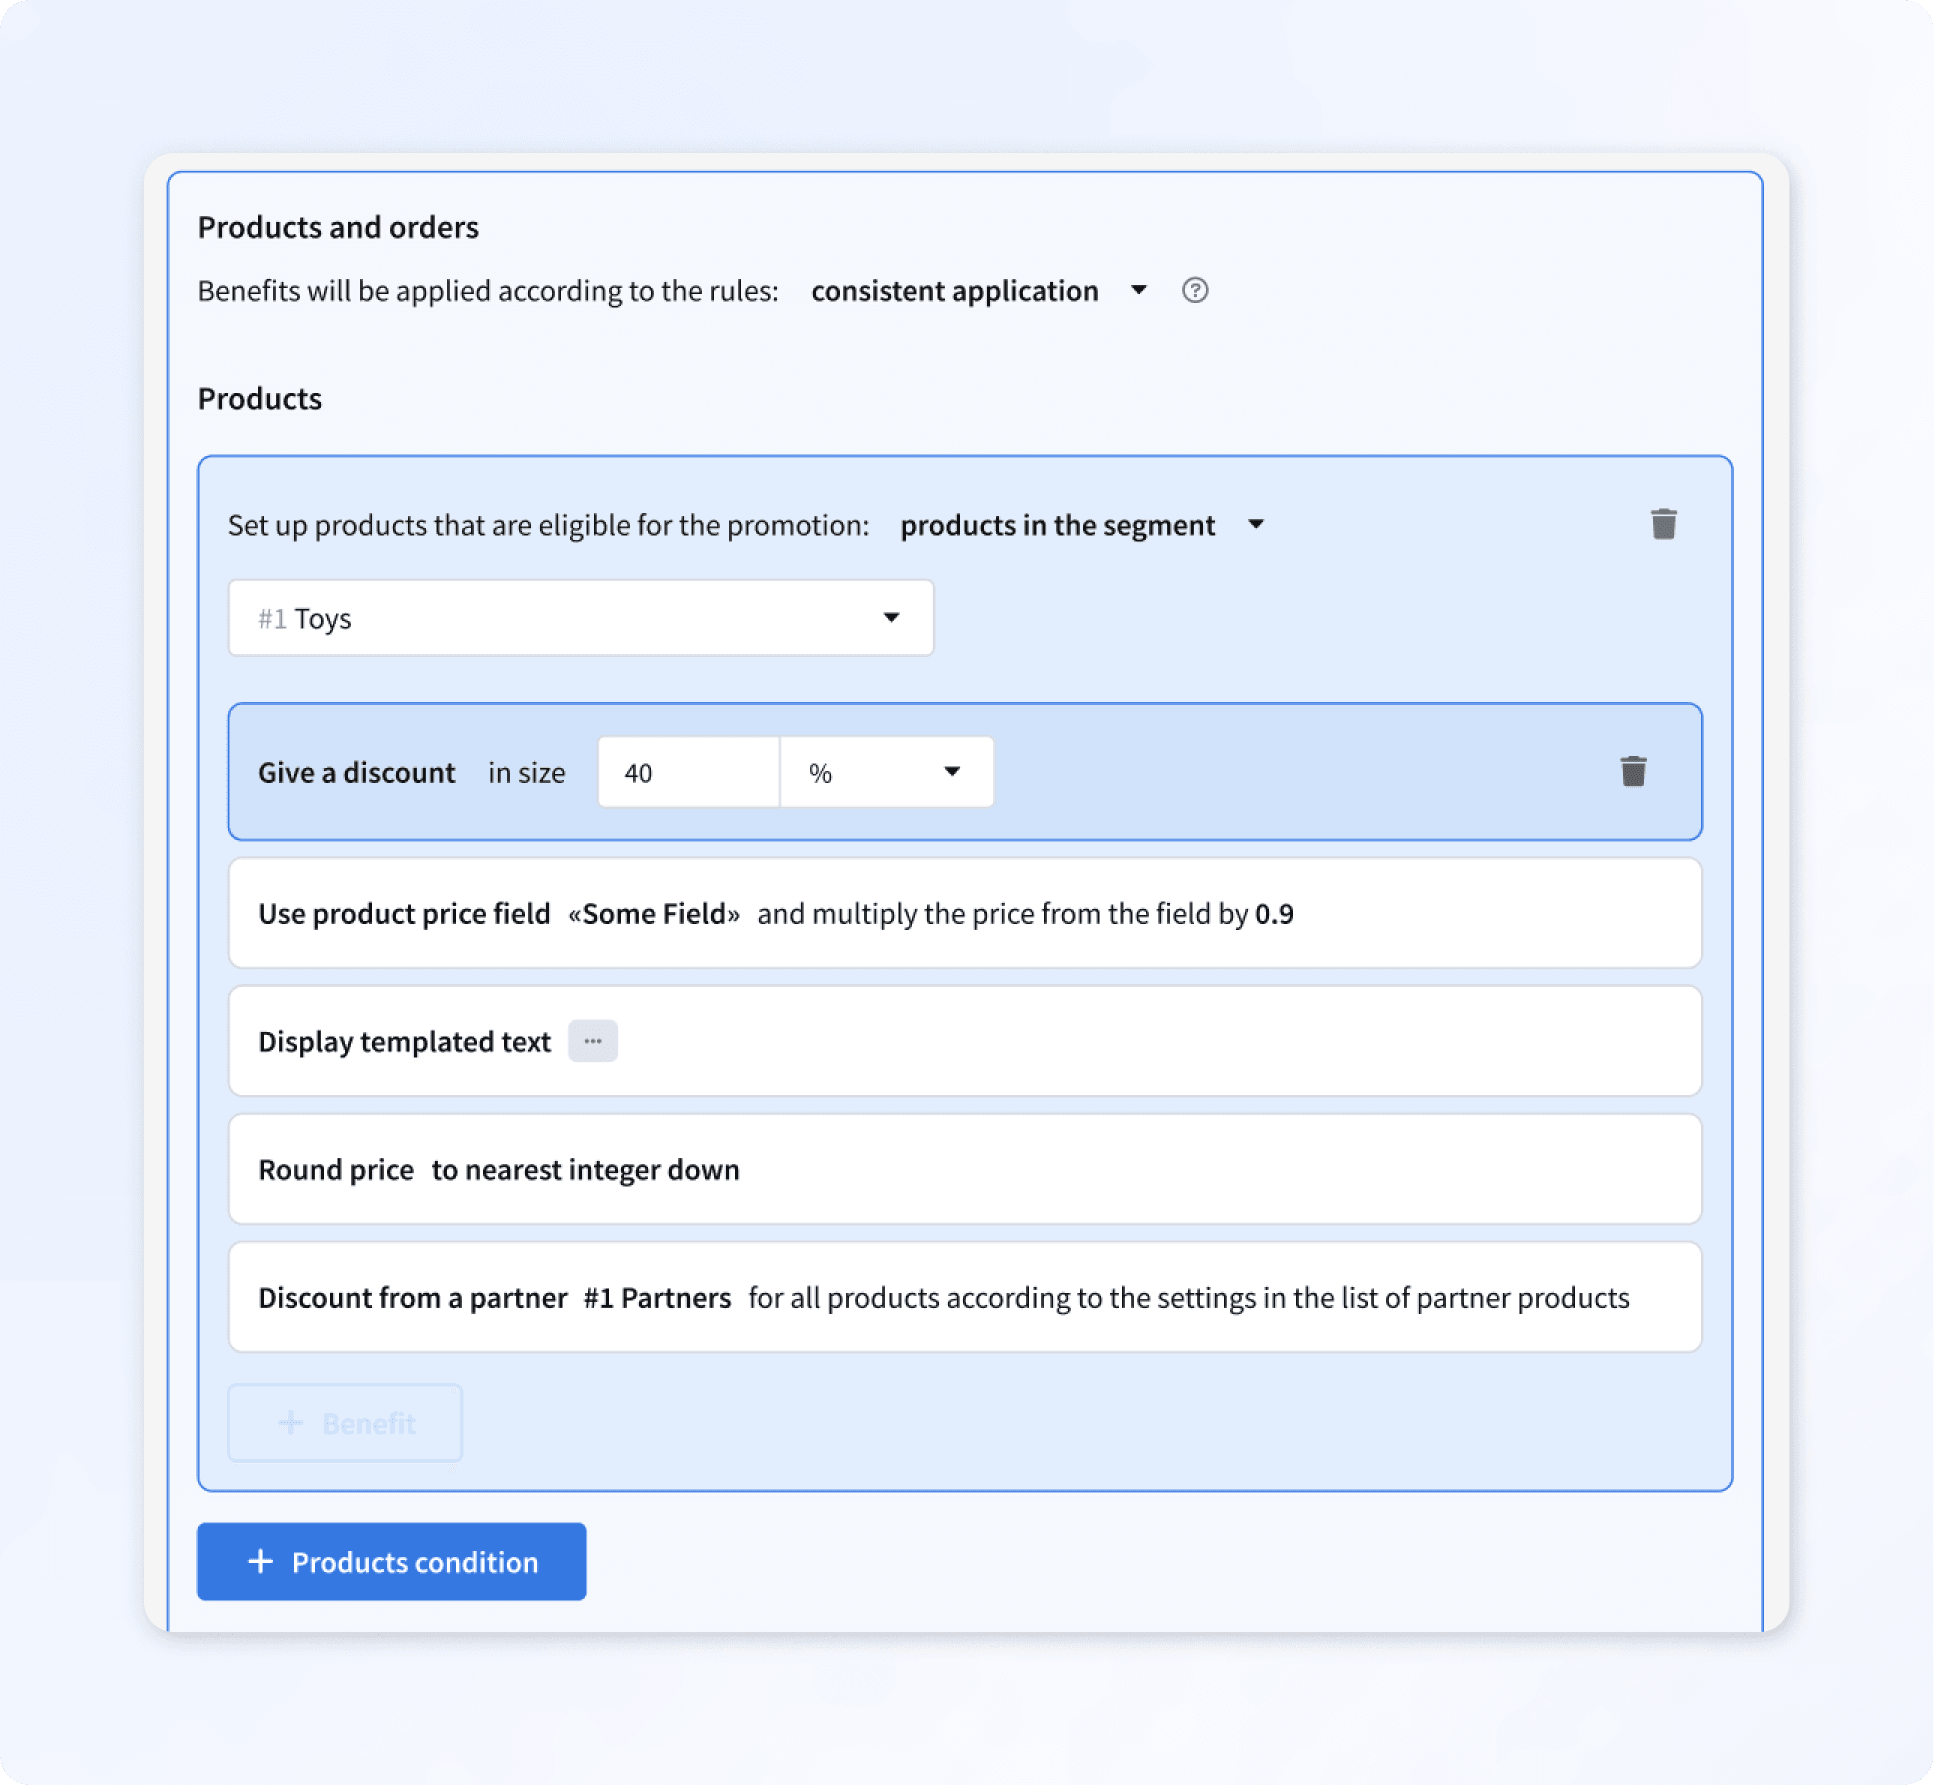Open the #1 Toys segment selector
The height and width of the screenshot is (1785, 1934).
(580, 618)
